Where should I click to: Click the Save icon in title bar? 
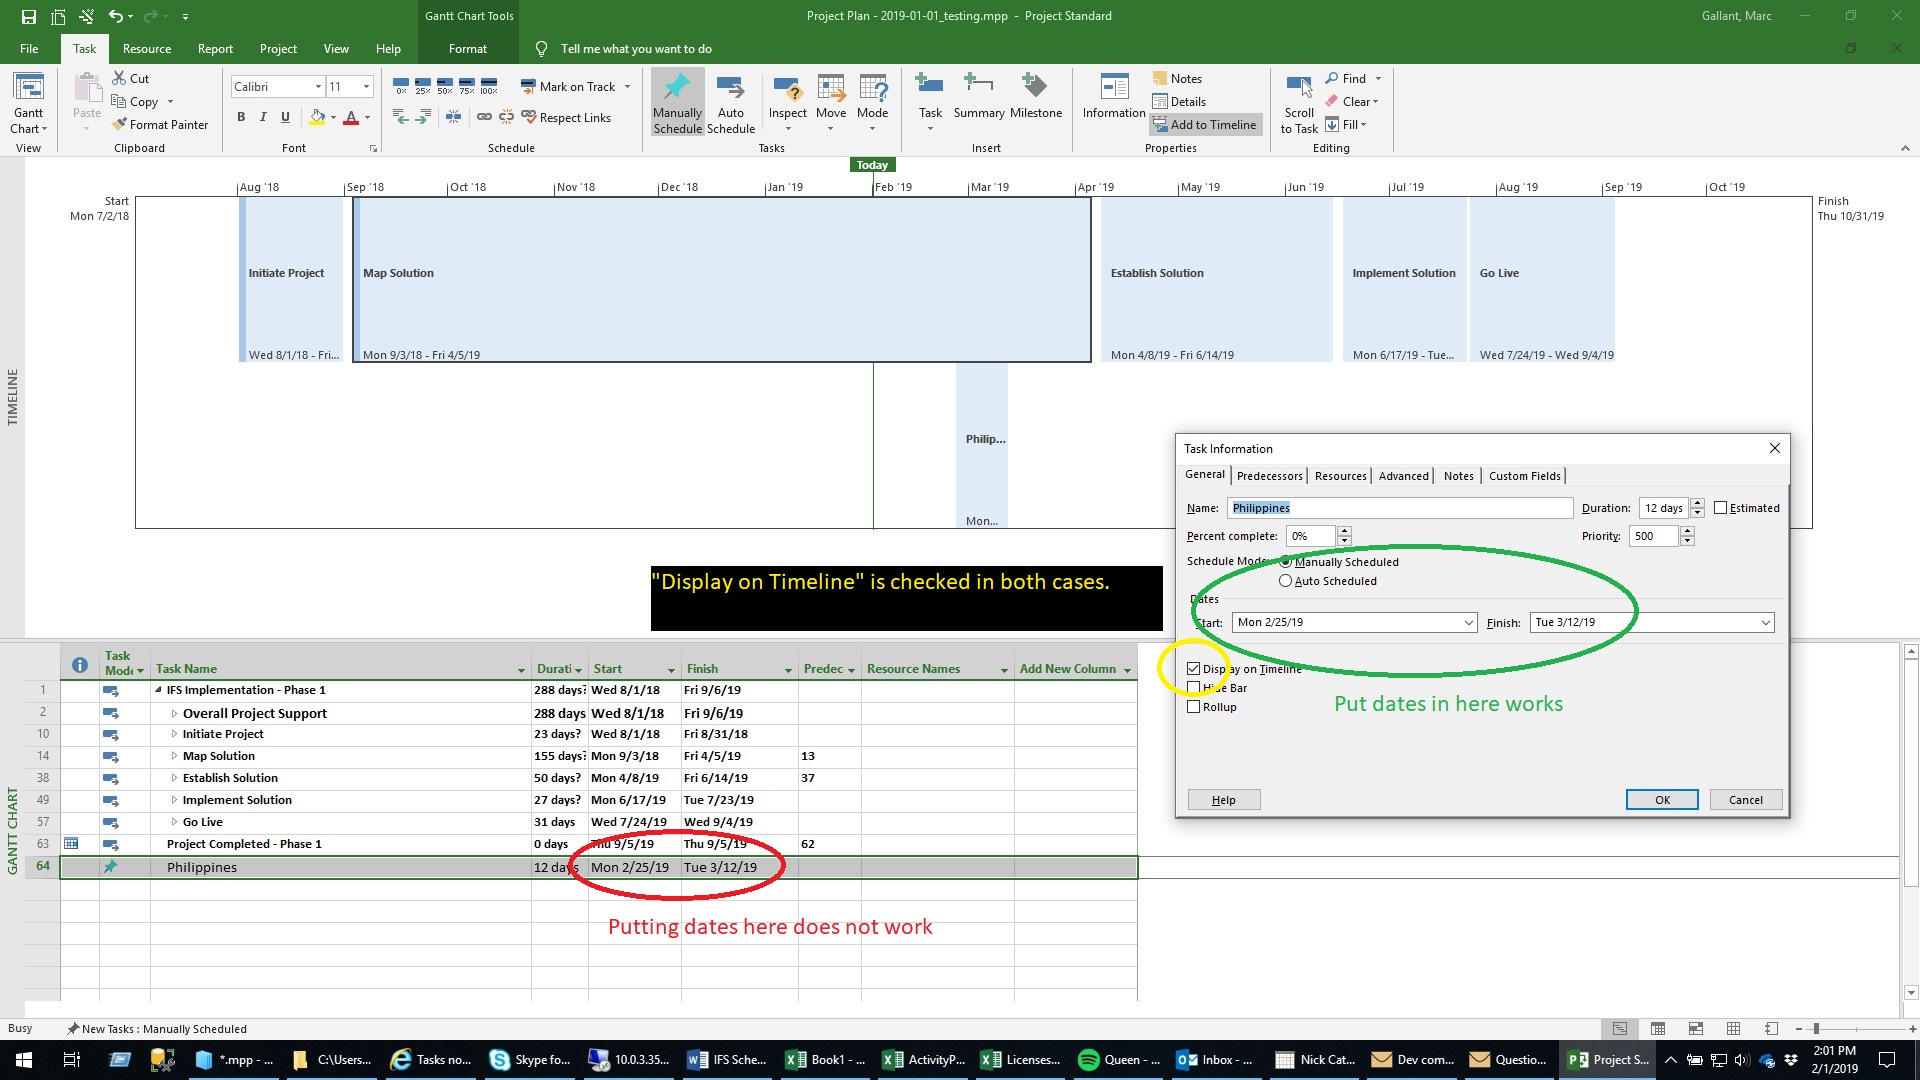(x=28, y=16)
